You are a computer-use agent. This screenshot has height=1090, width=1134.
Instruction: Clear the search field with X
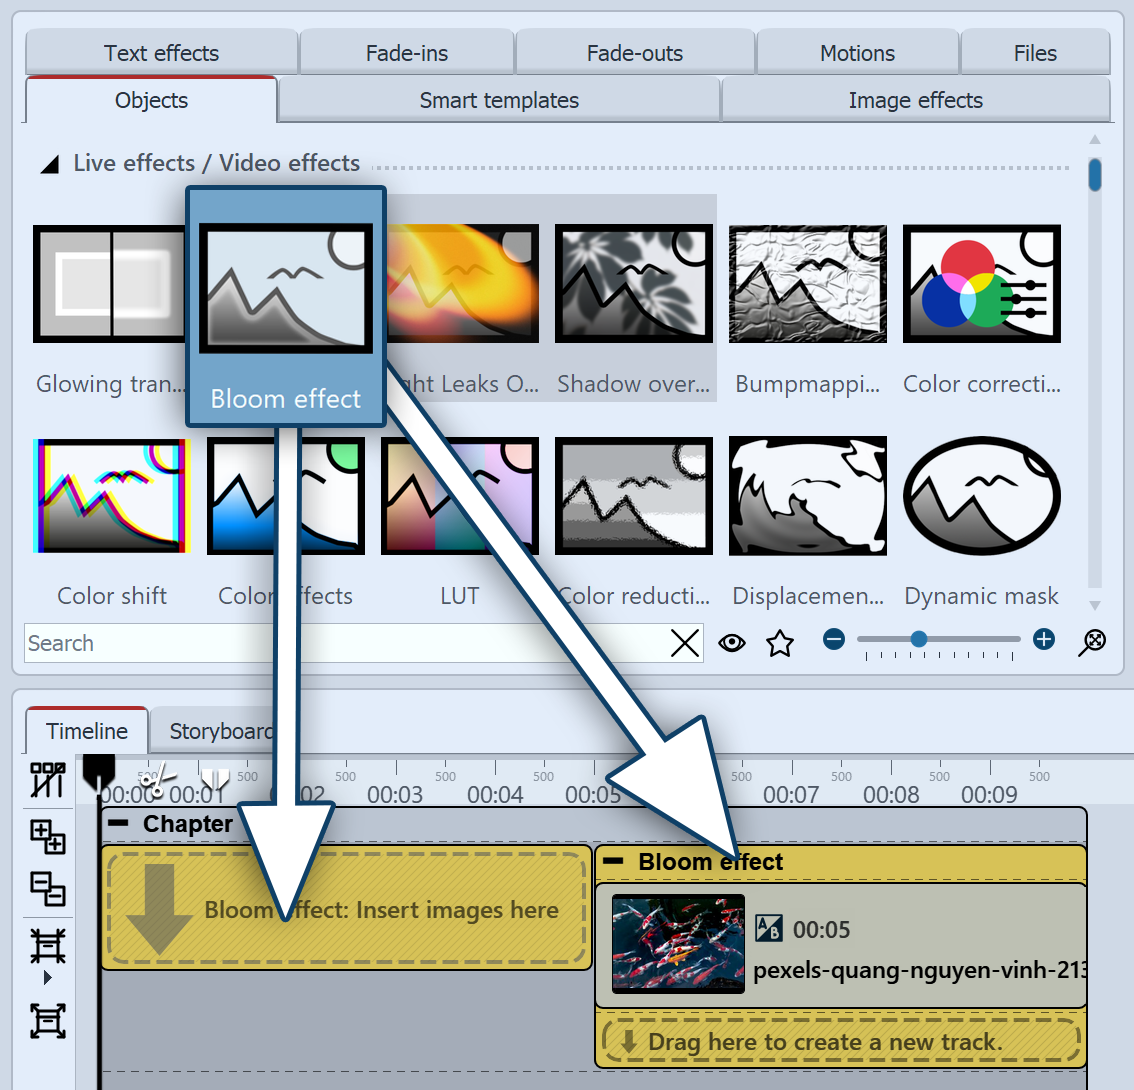684,642
